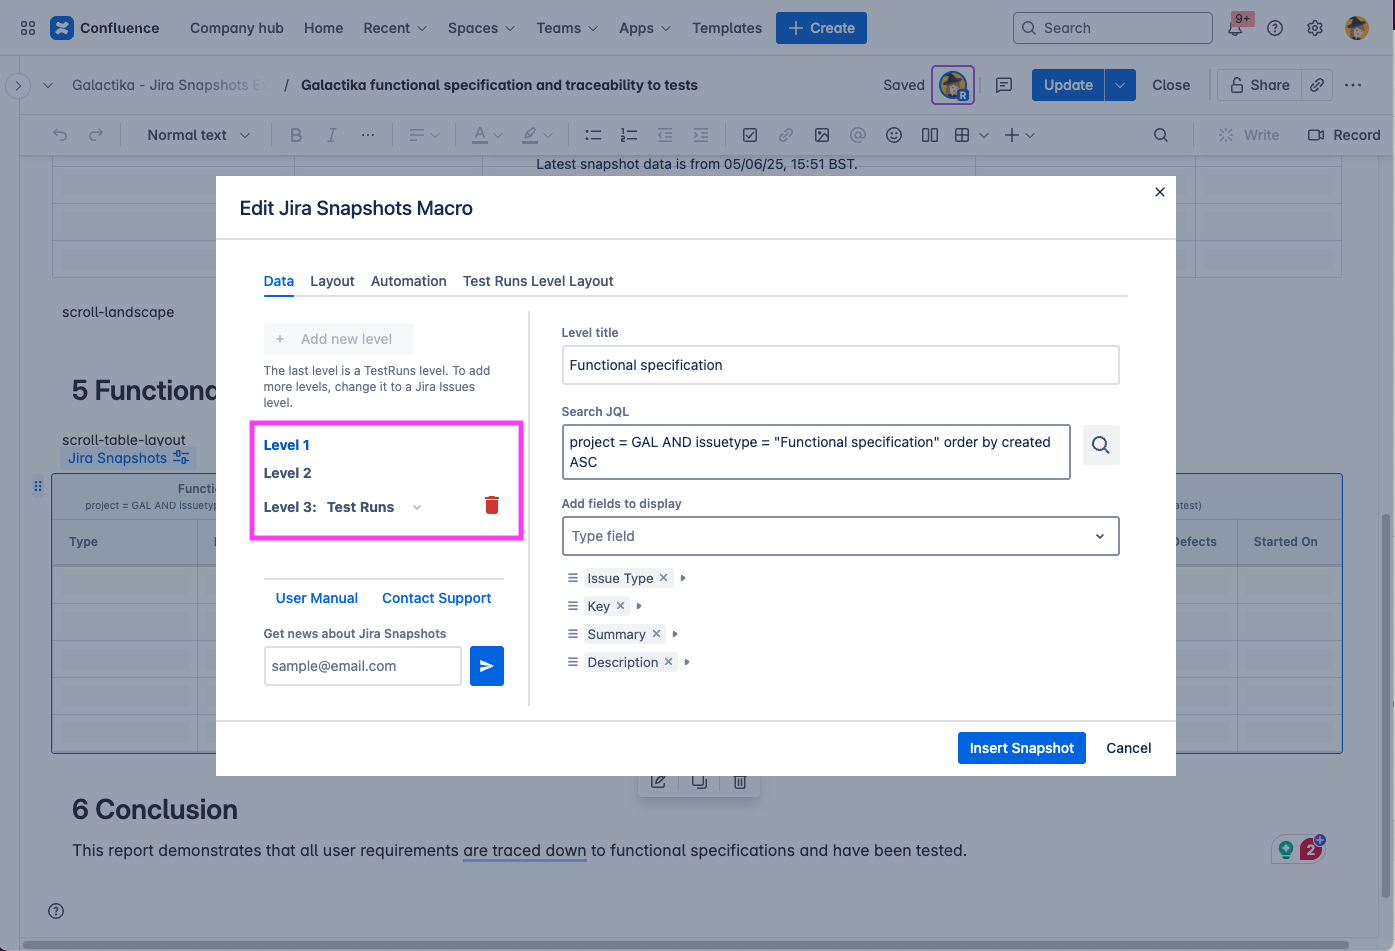
Task: Delete Level 3 using the trash icon
Action: point(492,505)
